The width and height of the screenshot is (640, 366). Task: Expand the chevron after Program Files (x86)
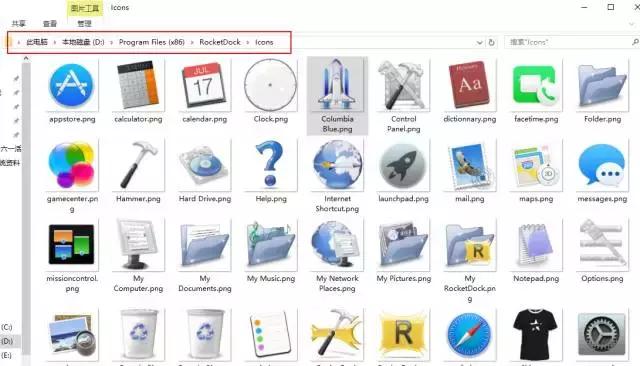[x=192, y=42]
